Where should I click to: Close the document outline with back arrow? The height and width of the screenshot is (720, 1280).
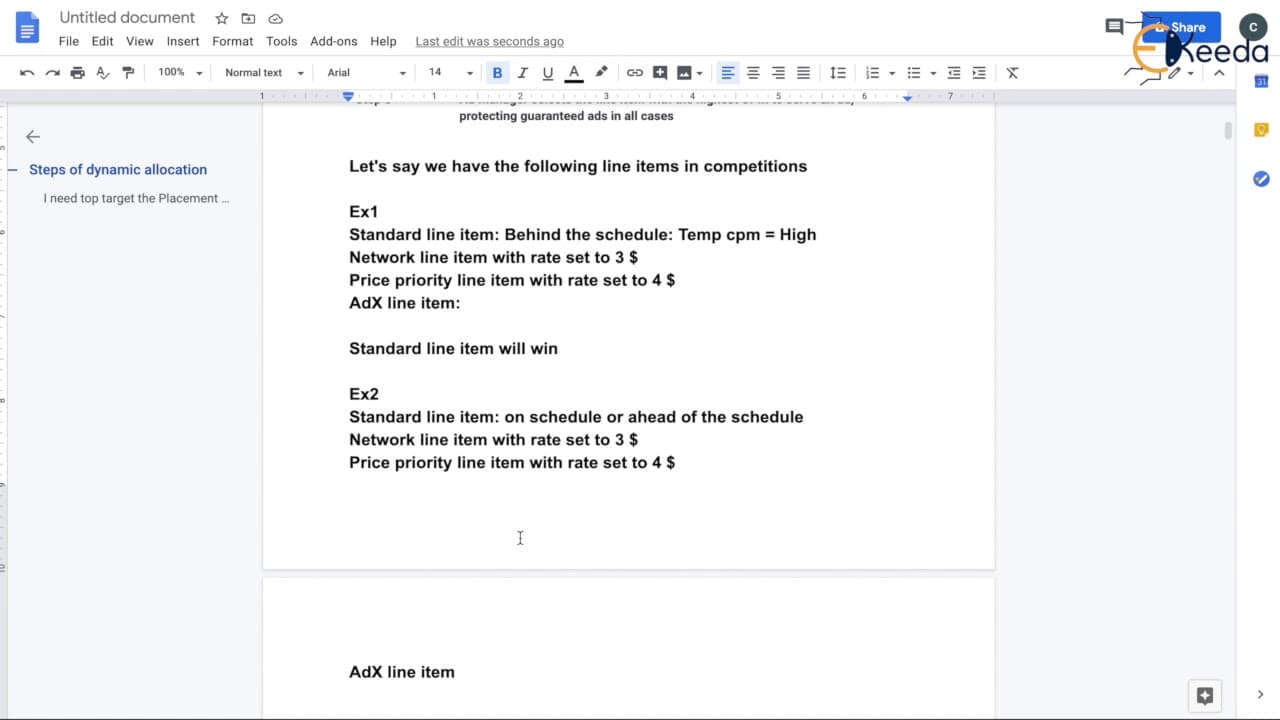click(x=33, y=137)
